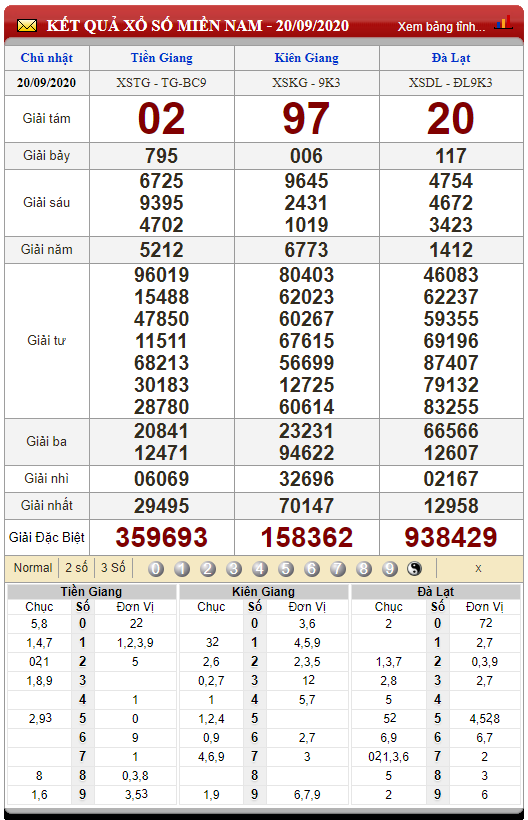This screenshot has height=820, width=528.
Task: Click Đà Lạt Giải tám number 20
Action: pos(451,119)
